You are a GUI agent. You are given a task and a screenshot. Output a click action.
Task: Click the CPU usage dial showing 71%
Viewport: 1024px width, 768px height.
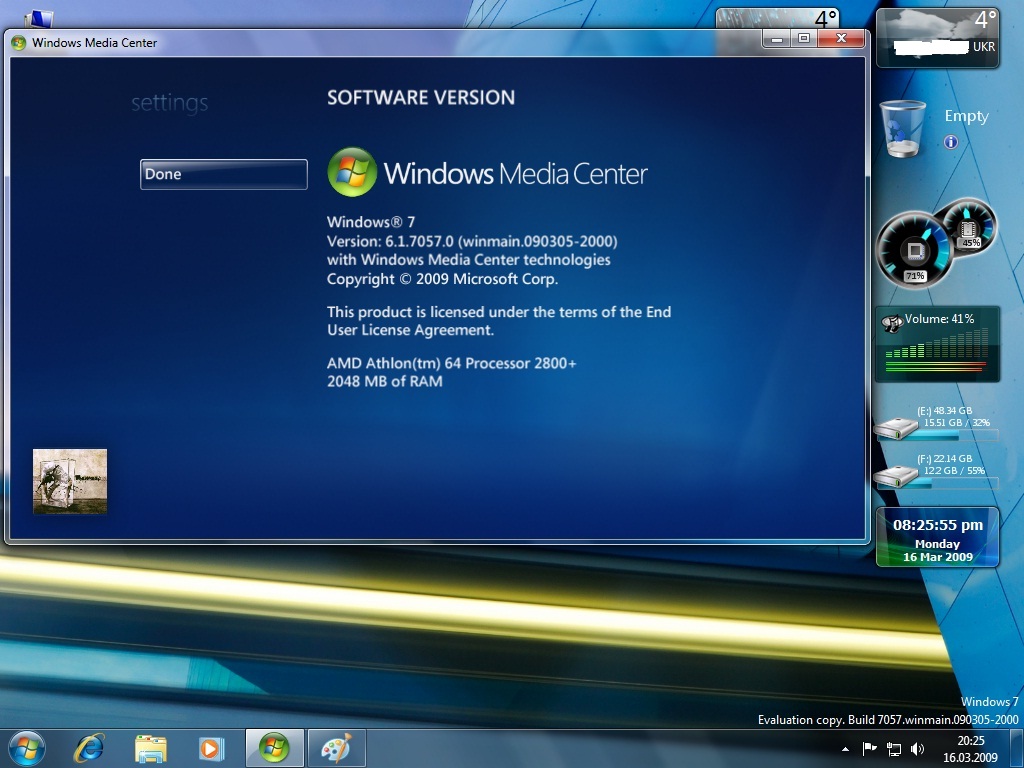click(913, 251)
